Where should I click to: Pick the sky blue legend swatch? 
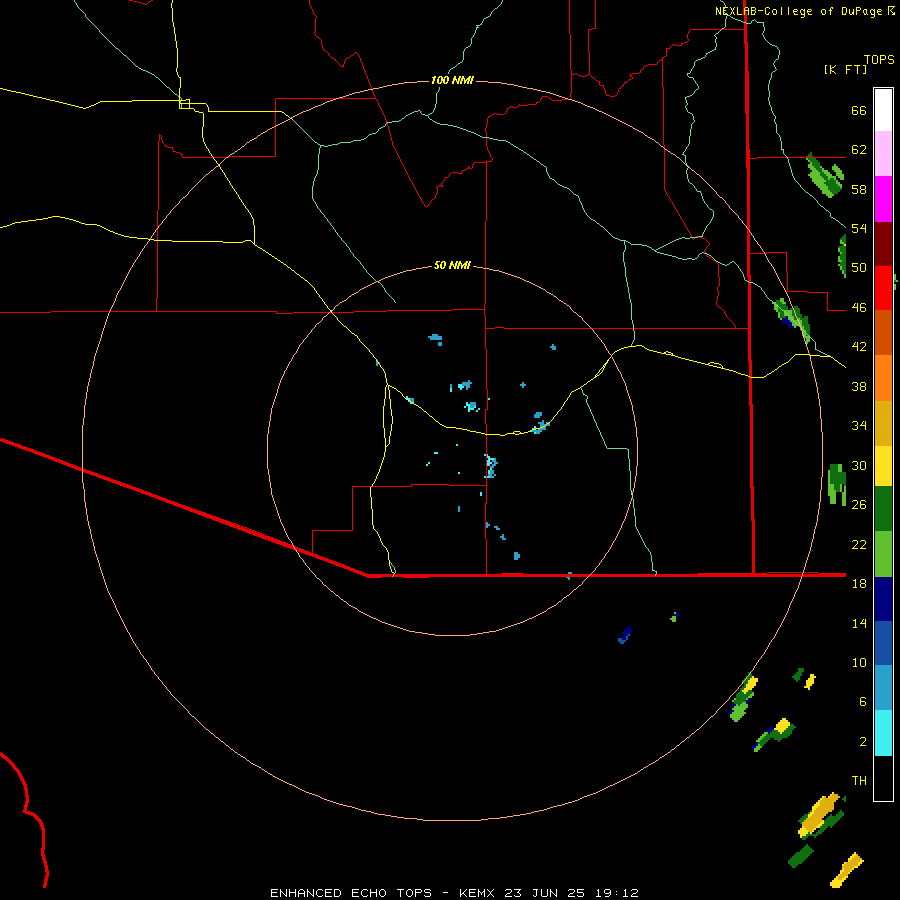point(883,688)
